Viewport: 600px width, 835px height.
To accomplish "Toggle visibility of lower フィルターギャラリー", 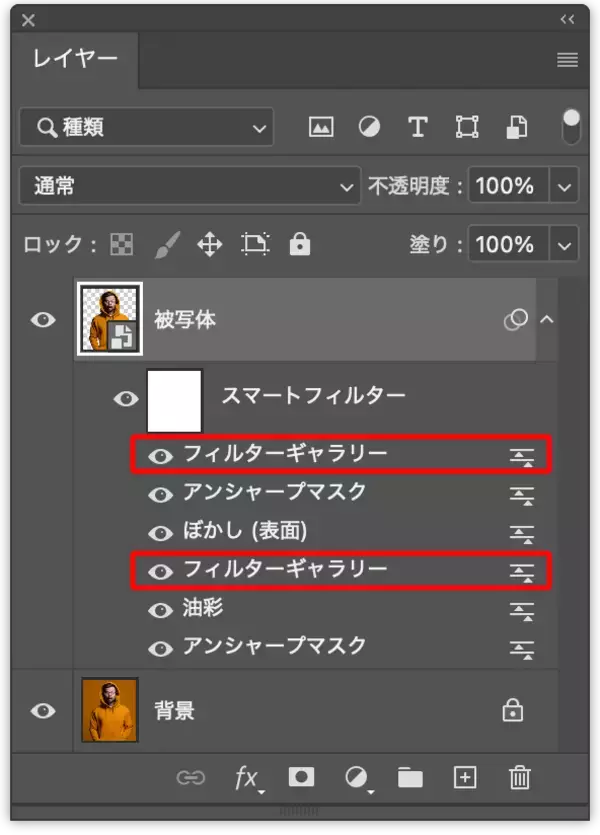I will pyautogui.click(x=160, y=572).
